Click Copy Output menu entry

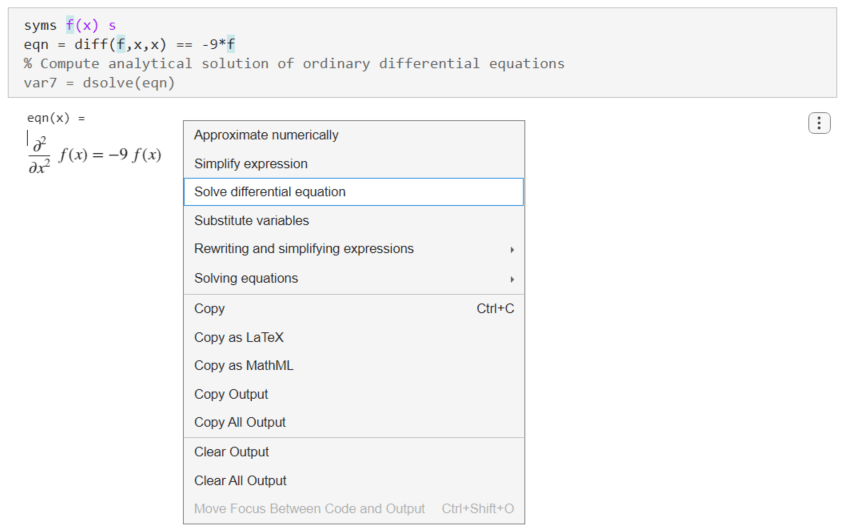click(x=231, y=394)
